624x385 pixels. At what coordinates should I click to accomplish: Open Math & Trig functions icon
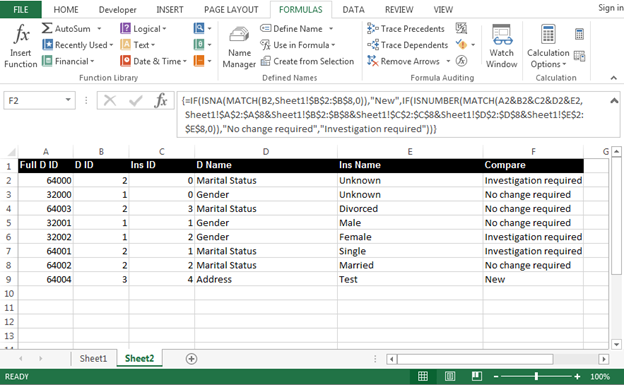pyautogui.click(x=202, y=45)
